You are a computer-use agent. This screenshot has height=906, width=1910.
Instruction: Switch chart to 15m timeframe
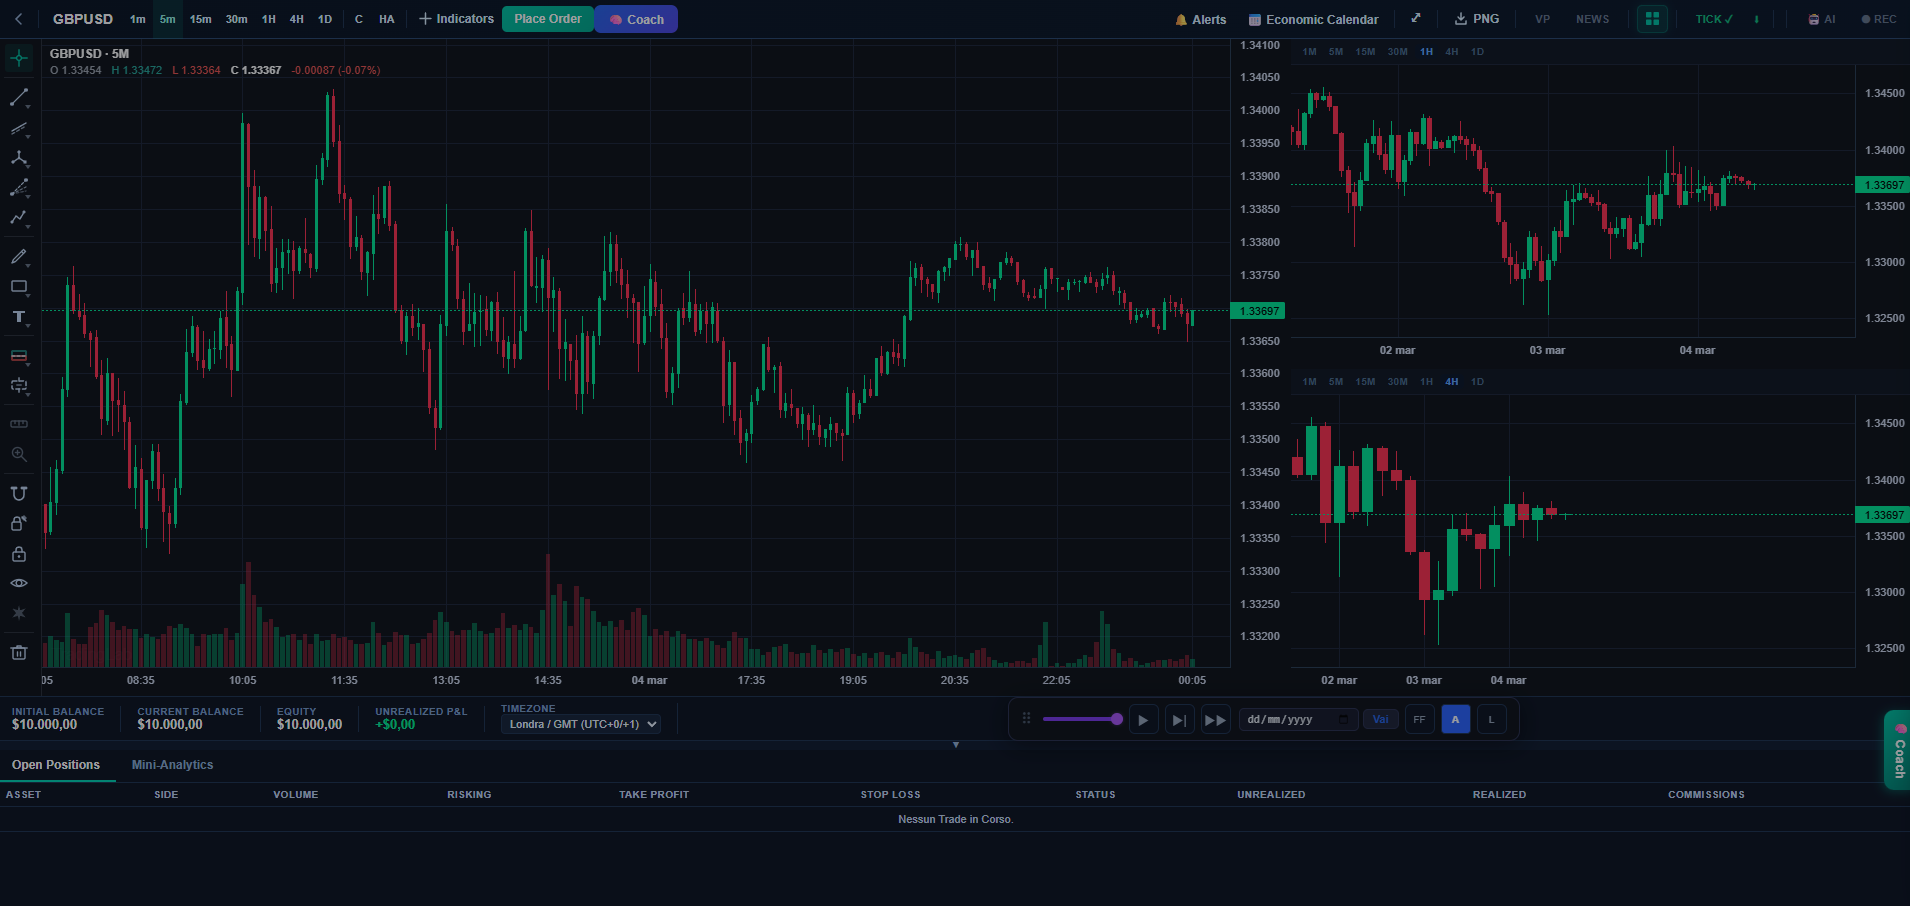click(201, 19)
